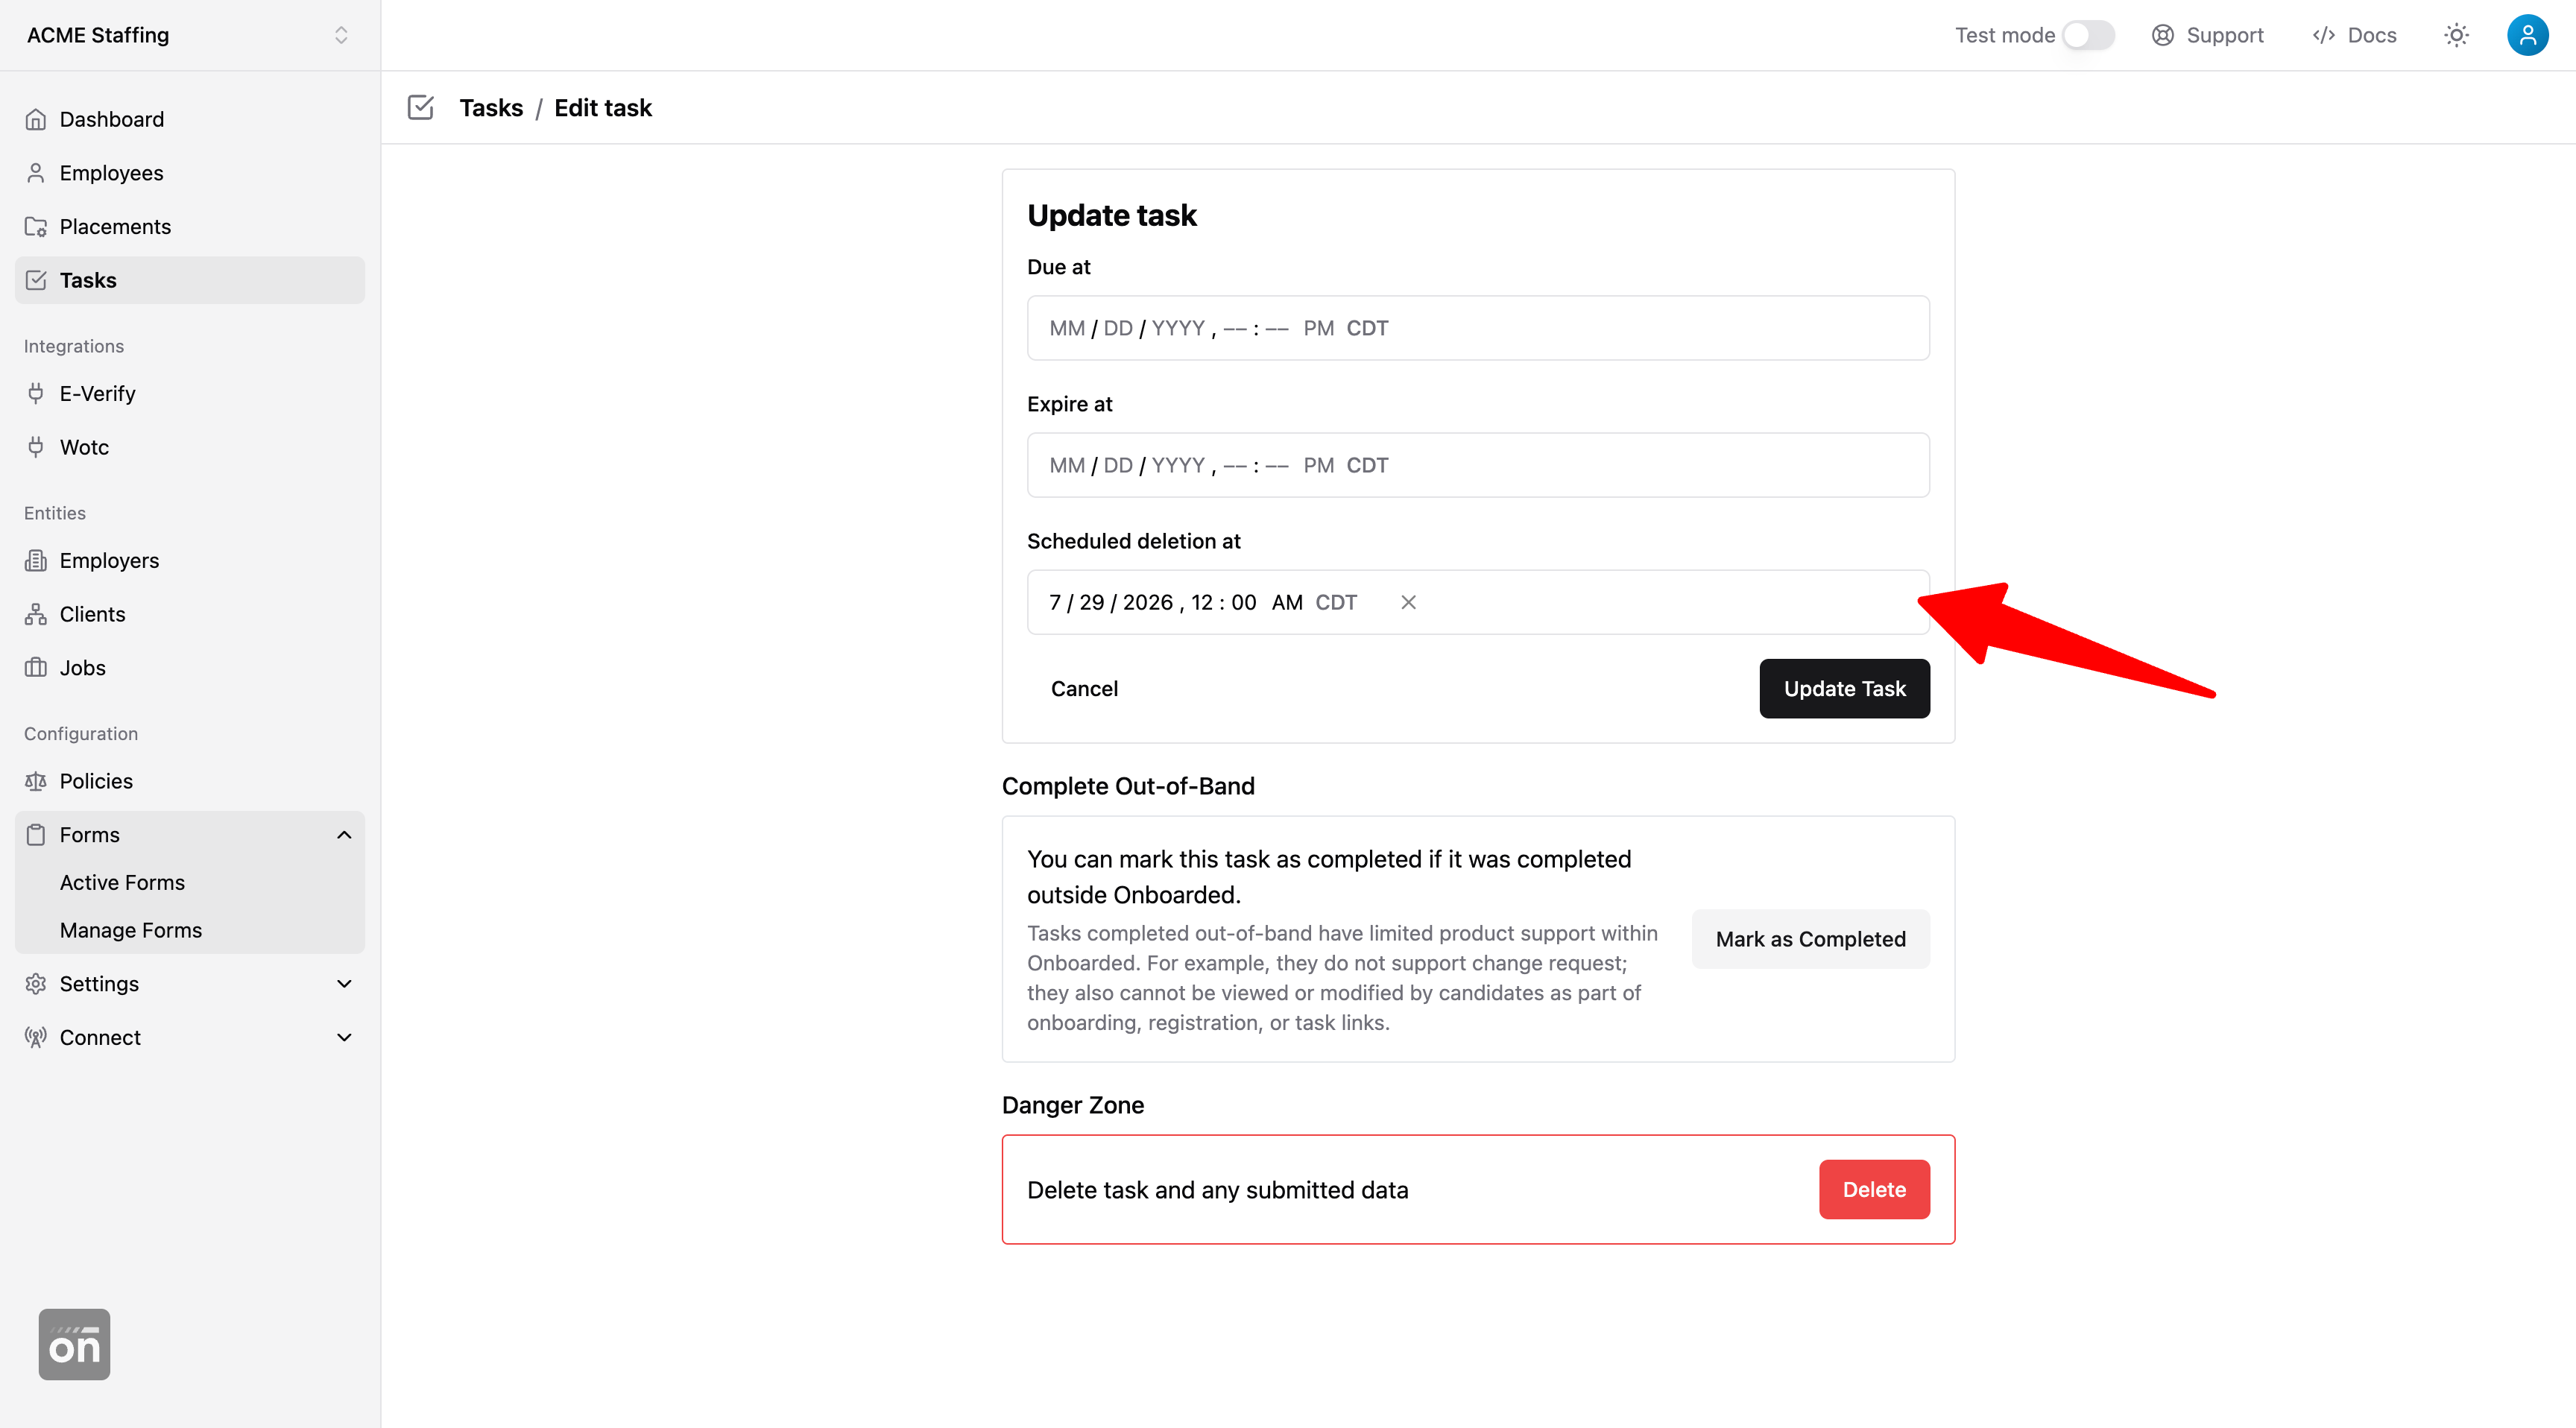
Task: Go to E-Verify integration
Action: pos(97,393)
